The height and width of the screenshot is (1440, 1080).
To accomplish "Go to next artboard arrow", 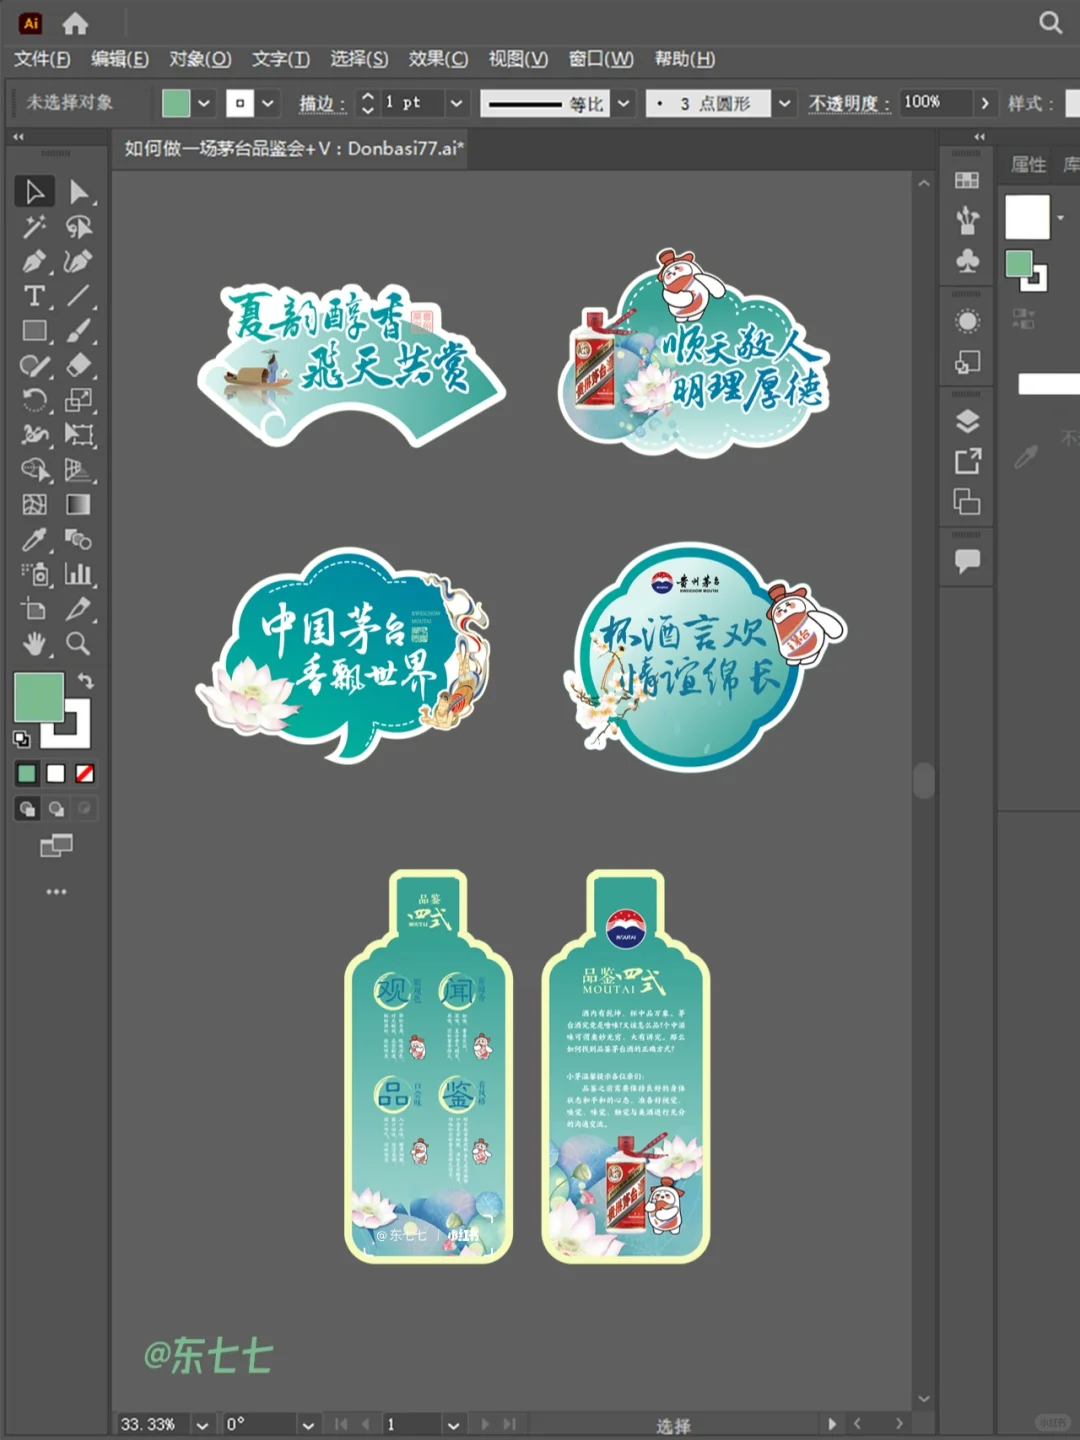I will (486, 1424).
